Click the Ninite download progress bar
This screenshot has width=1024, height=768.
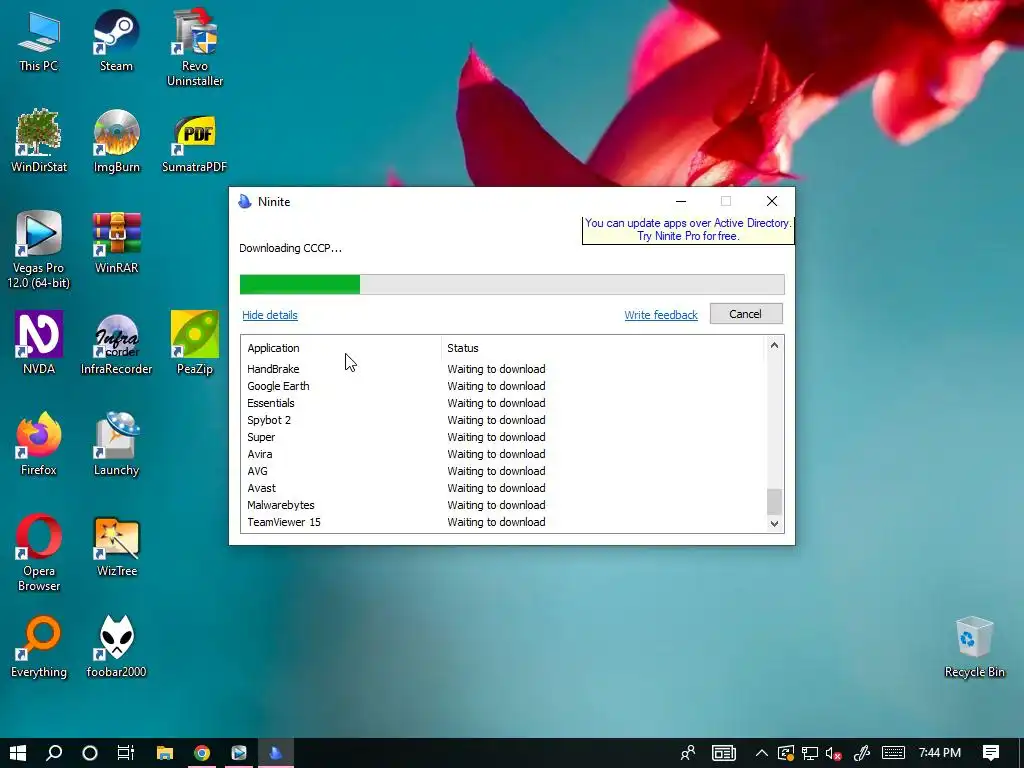point(512,284)
